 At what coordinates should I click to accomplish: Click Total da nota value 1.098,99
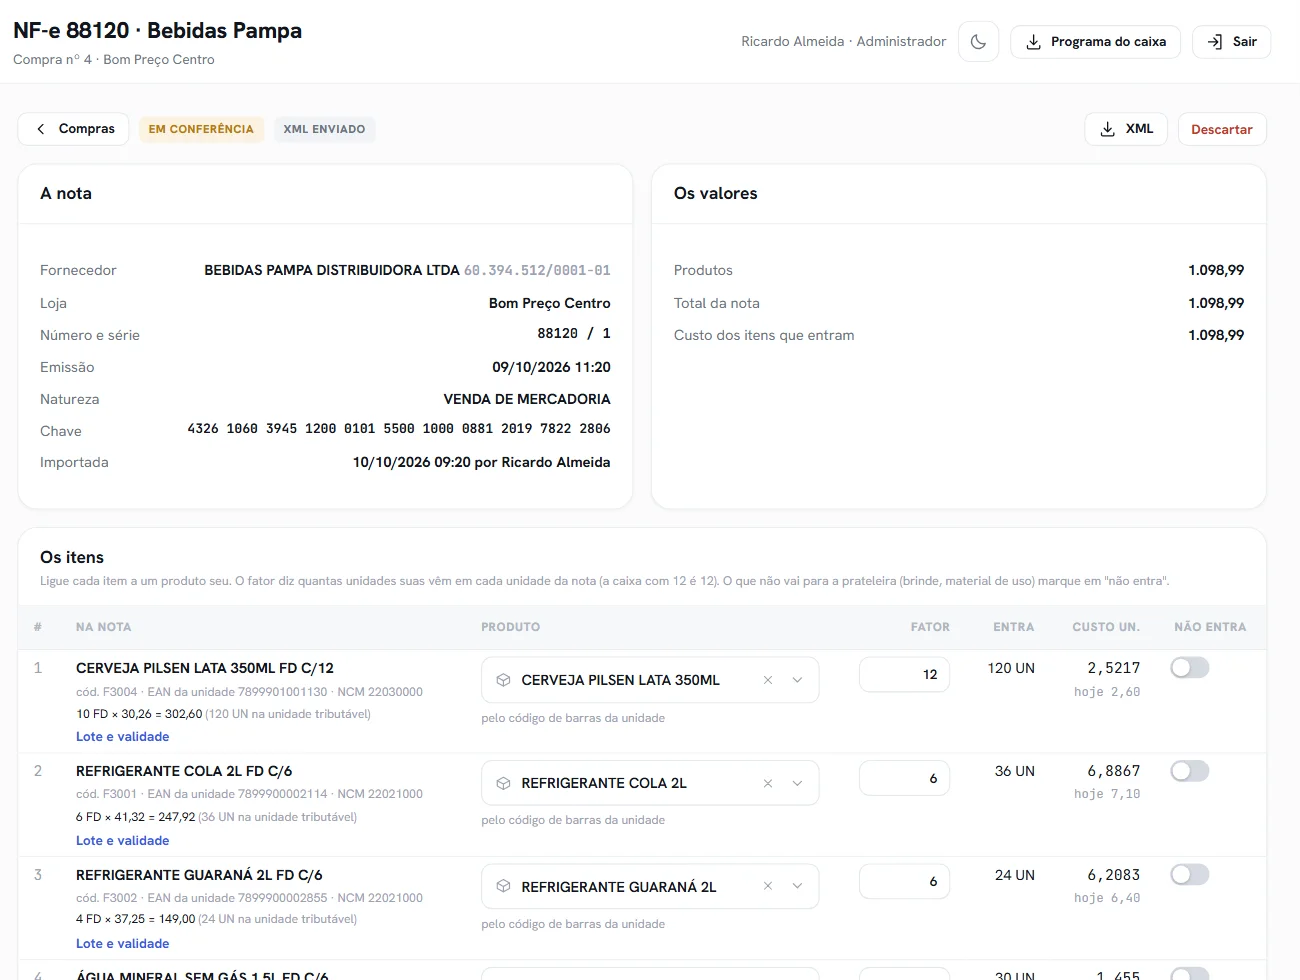coord(1216,303)
